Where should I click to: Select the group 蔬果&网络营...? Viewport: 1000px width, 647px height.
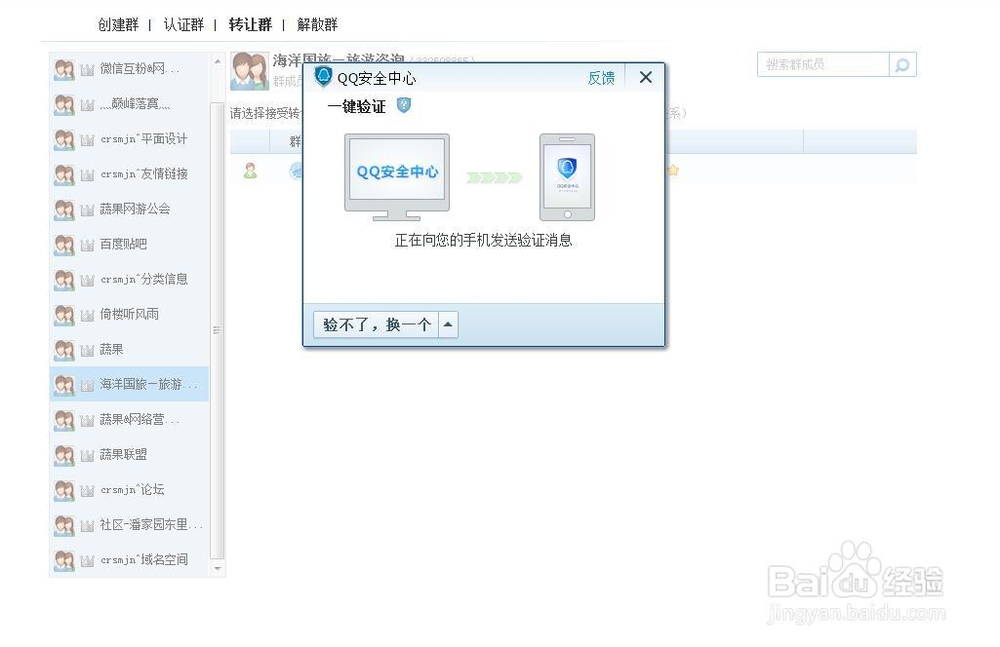click(129, 419)
